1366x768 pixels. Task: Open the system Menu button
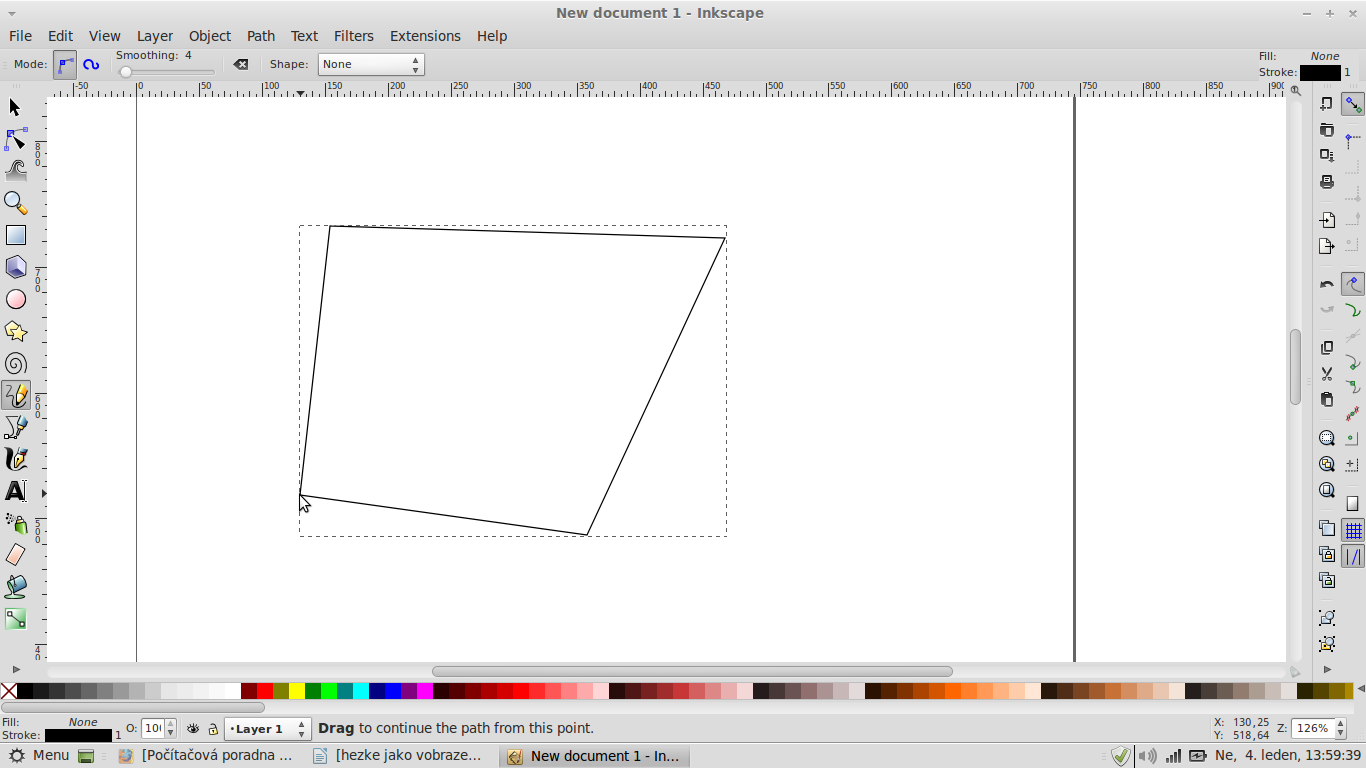pyautogui.click(x=39, y=756)
